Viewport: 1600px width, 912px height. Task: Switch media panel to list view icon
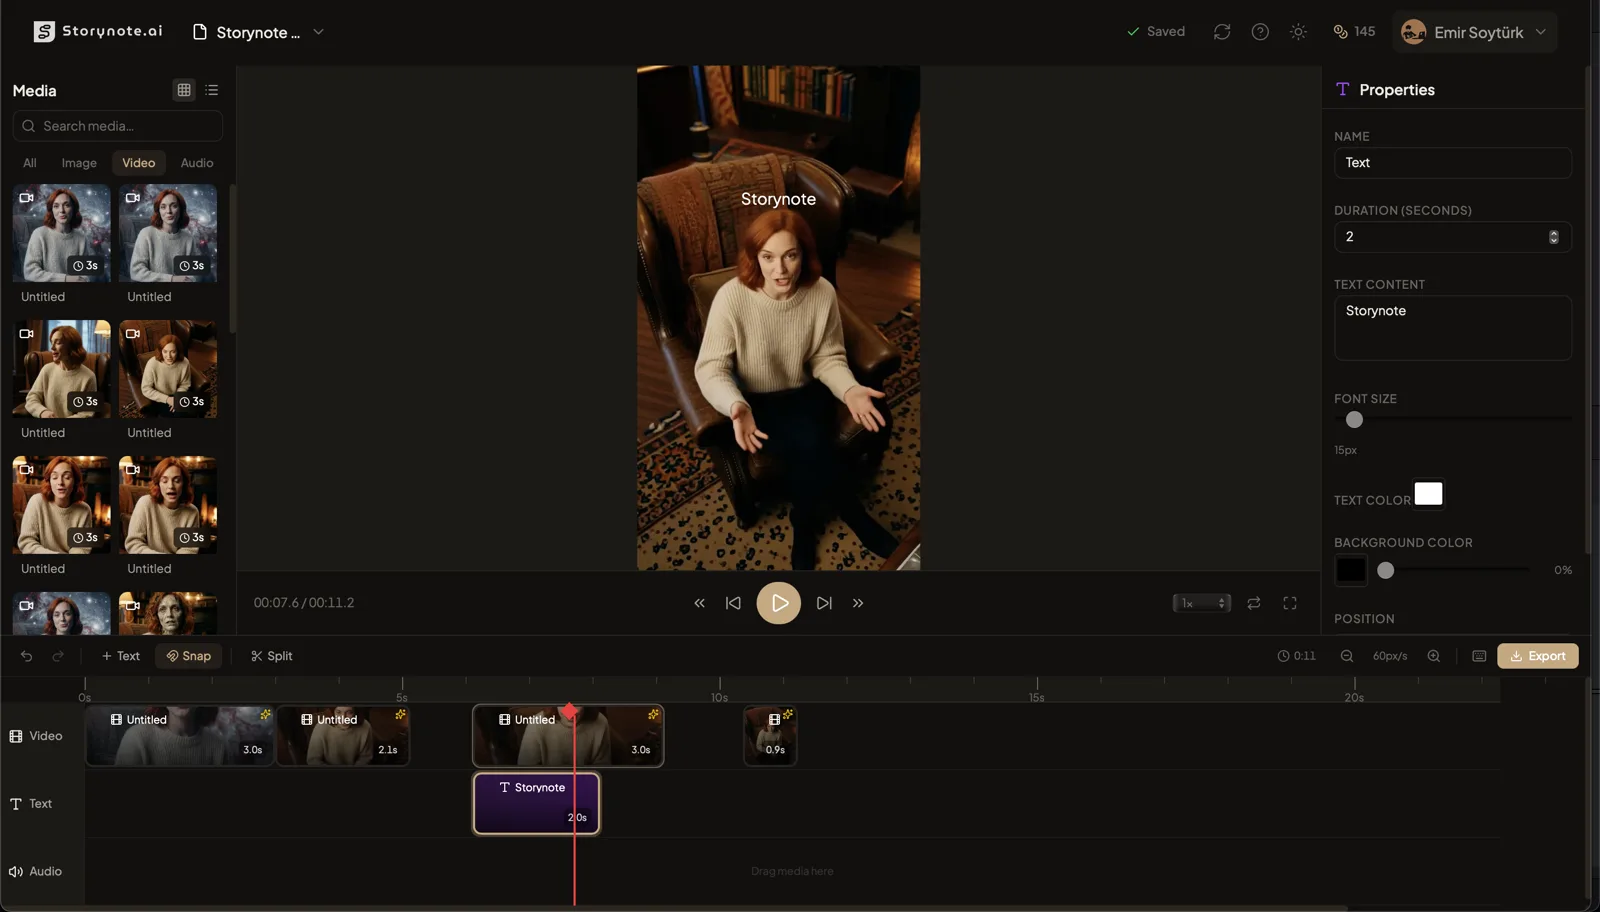211,89
